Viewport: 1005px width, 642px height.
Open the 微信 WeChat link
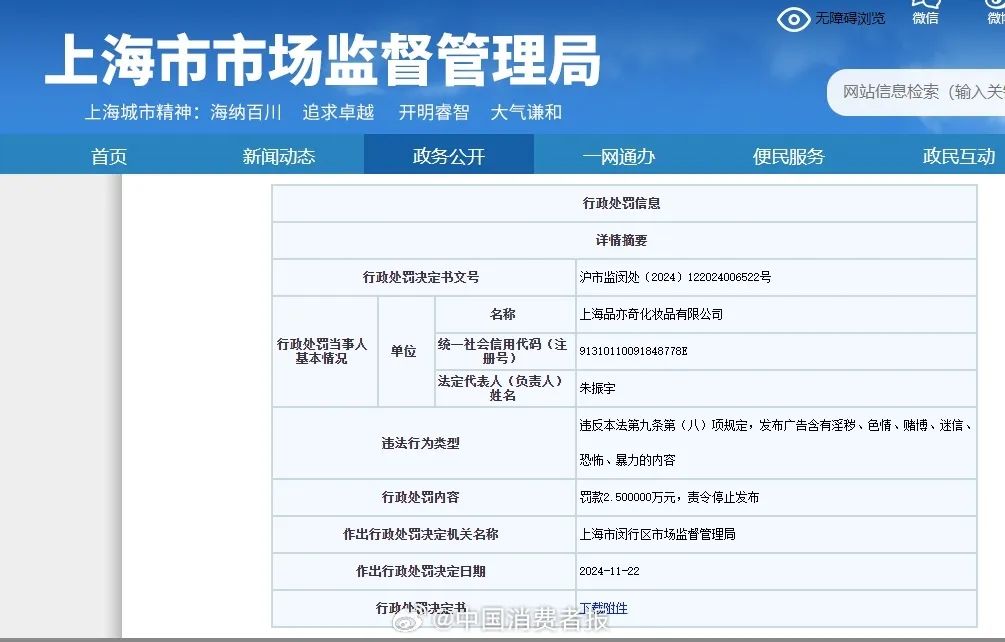[926, 13]
